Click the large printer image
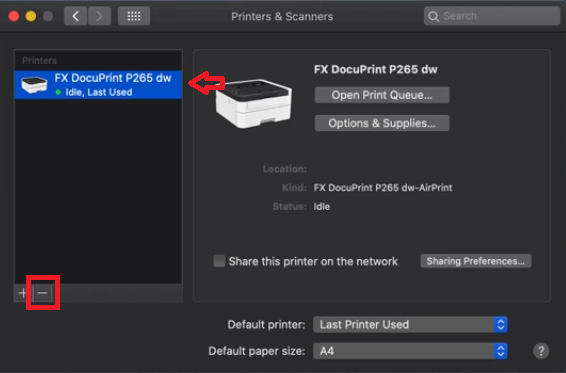The height and width of the screenshot is (373, 566). pyautogui.click(x=253, y=104)
